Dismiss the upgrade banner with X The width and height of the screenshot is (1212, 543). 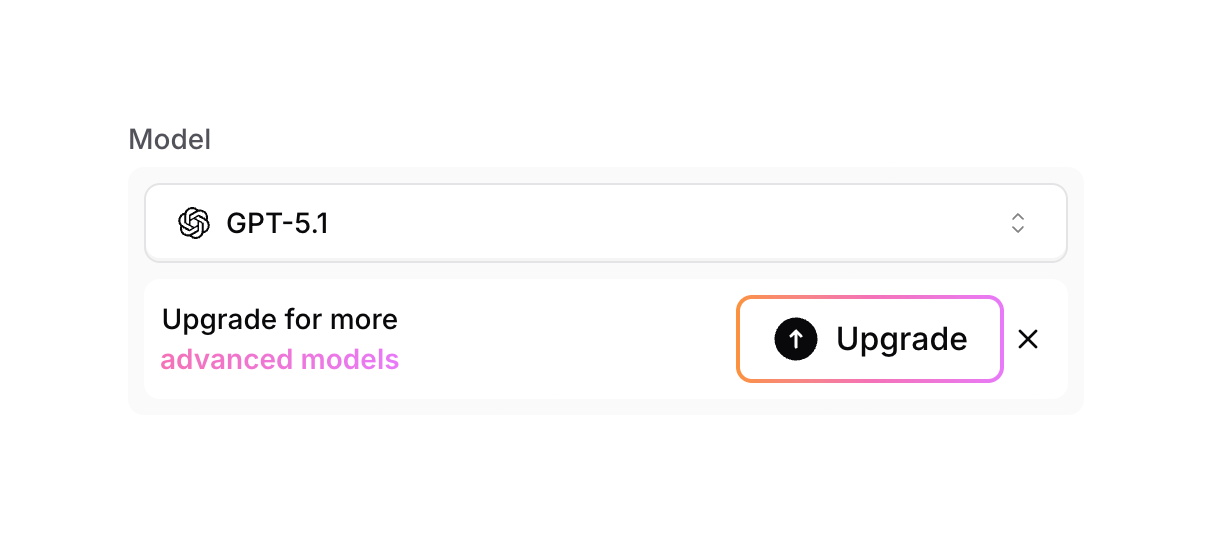[x=1027, y=340]
